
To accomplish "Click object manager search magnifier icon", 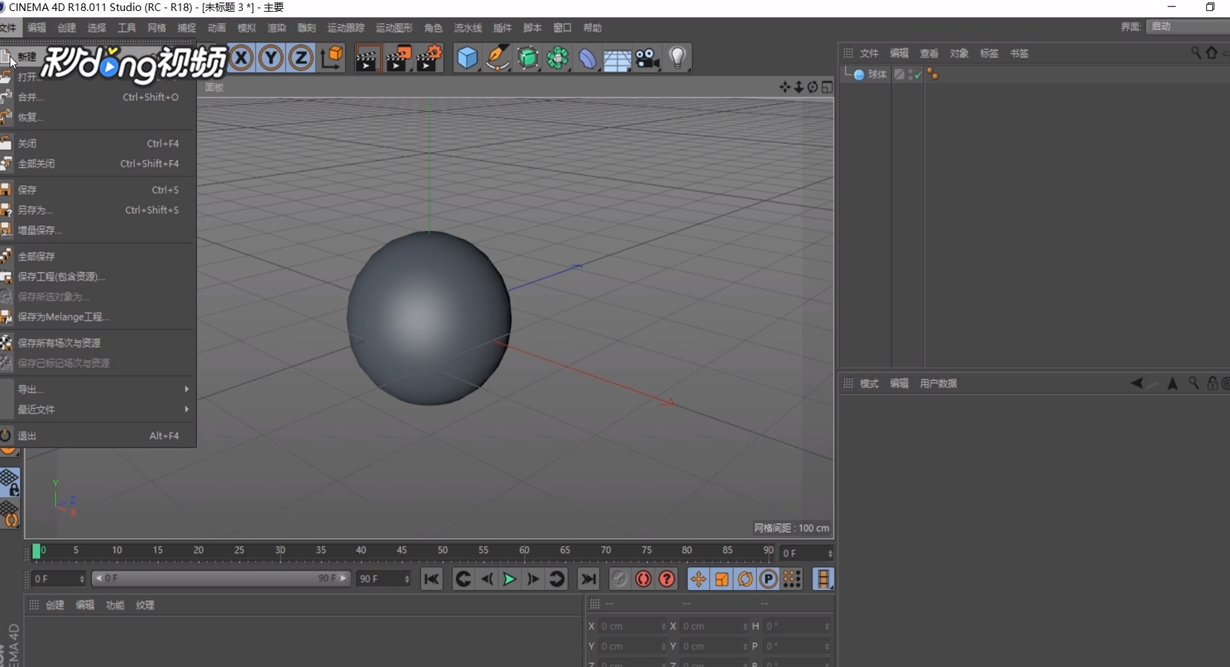I will (x=1195, y=53).
